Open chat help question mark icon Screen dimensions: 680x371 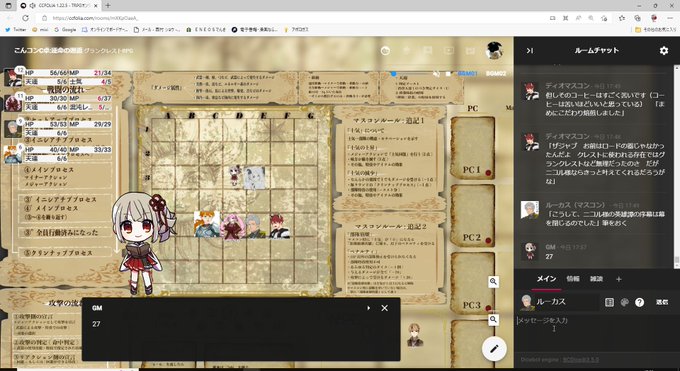pyautogui.click(x=639, y=302)
